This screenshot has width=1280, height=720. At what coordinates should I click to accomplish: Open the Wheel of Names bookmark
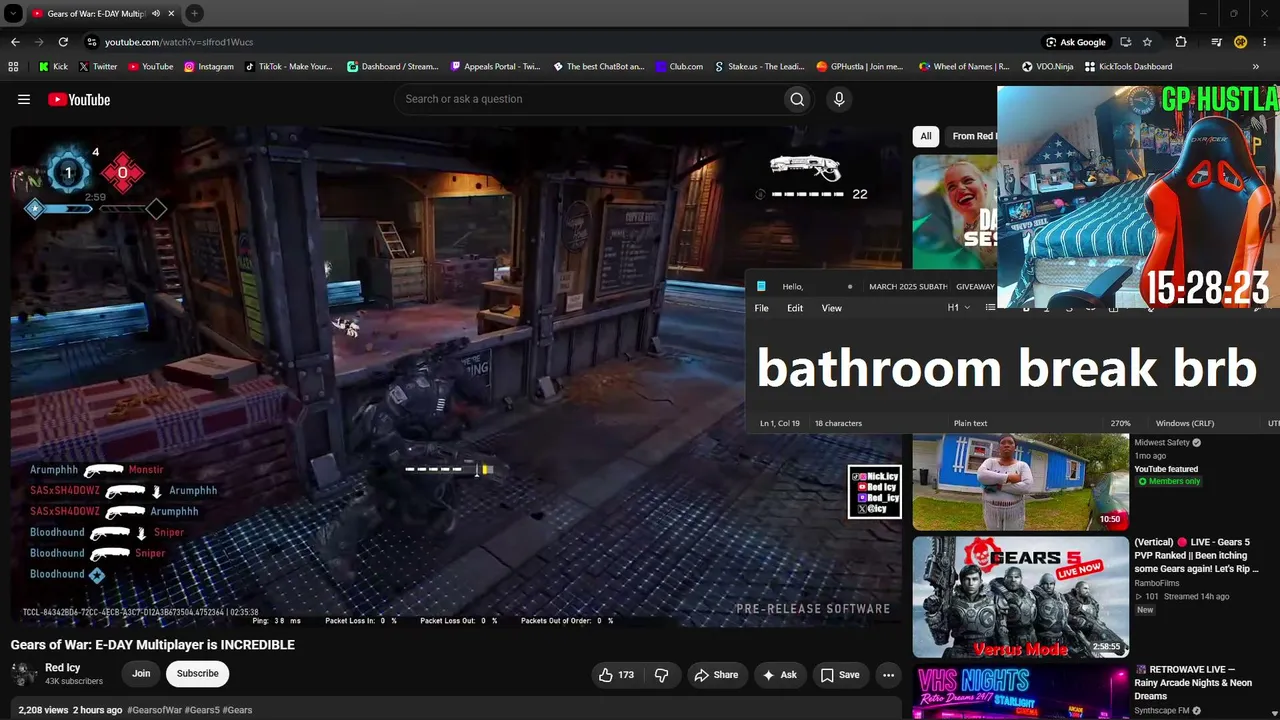[x=964, y=67]
